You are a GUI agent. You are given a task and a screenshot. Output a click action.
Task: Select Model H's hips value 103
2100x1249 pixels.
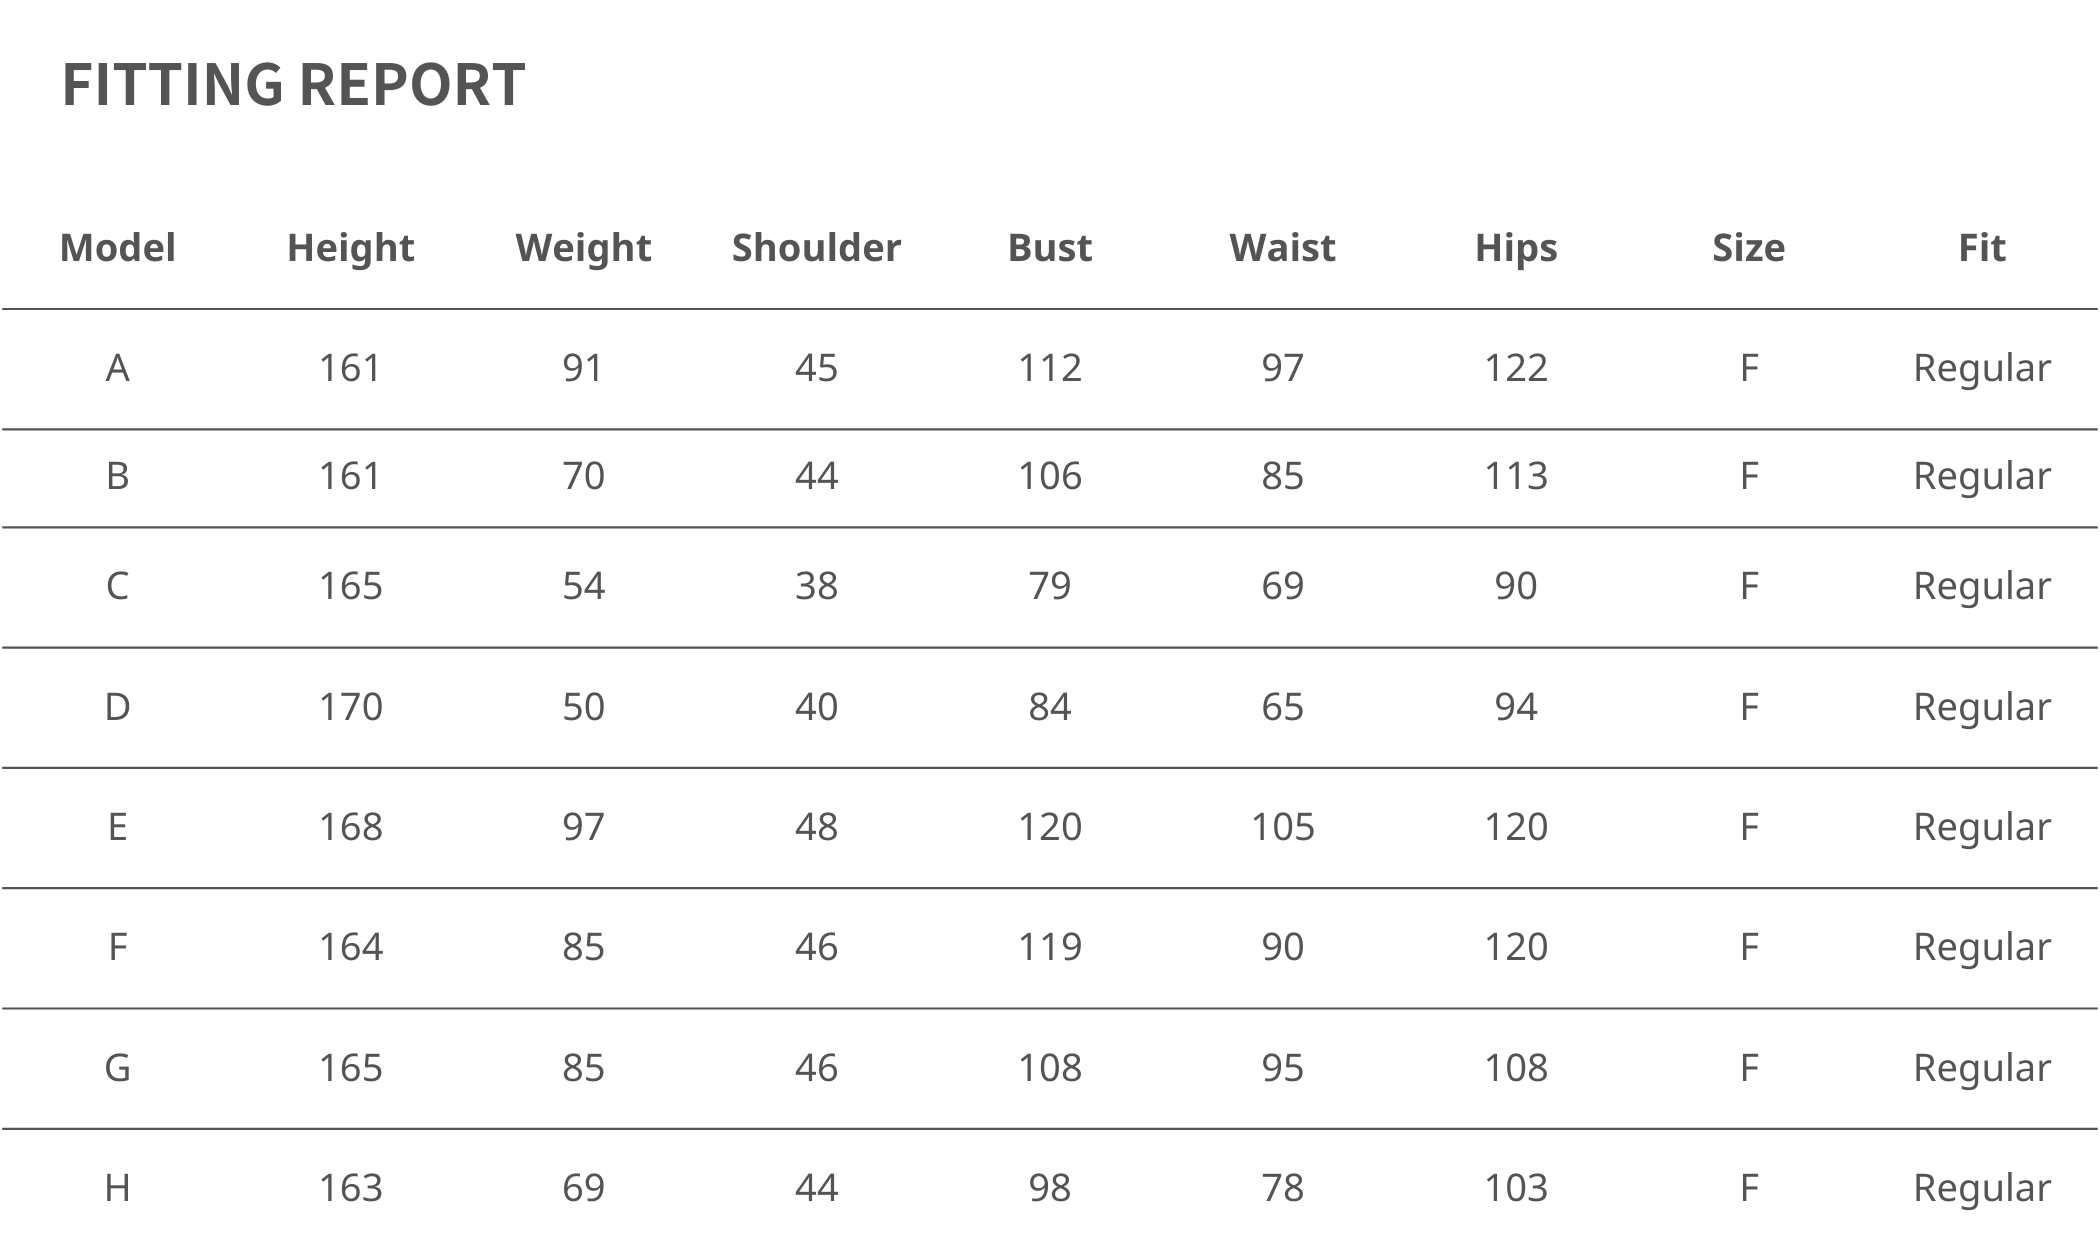coord(1516,1188)
